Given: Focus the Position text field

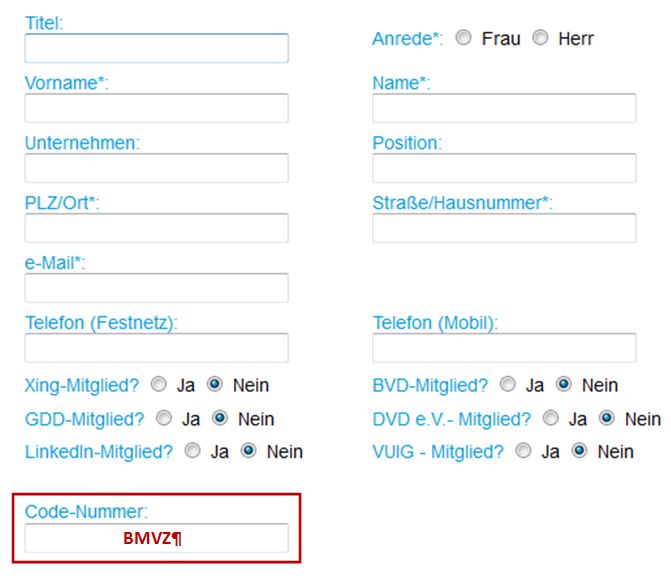Looking at the screenshot, I should 504,168.
